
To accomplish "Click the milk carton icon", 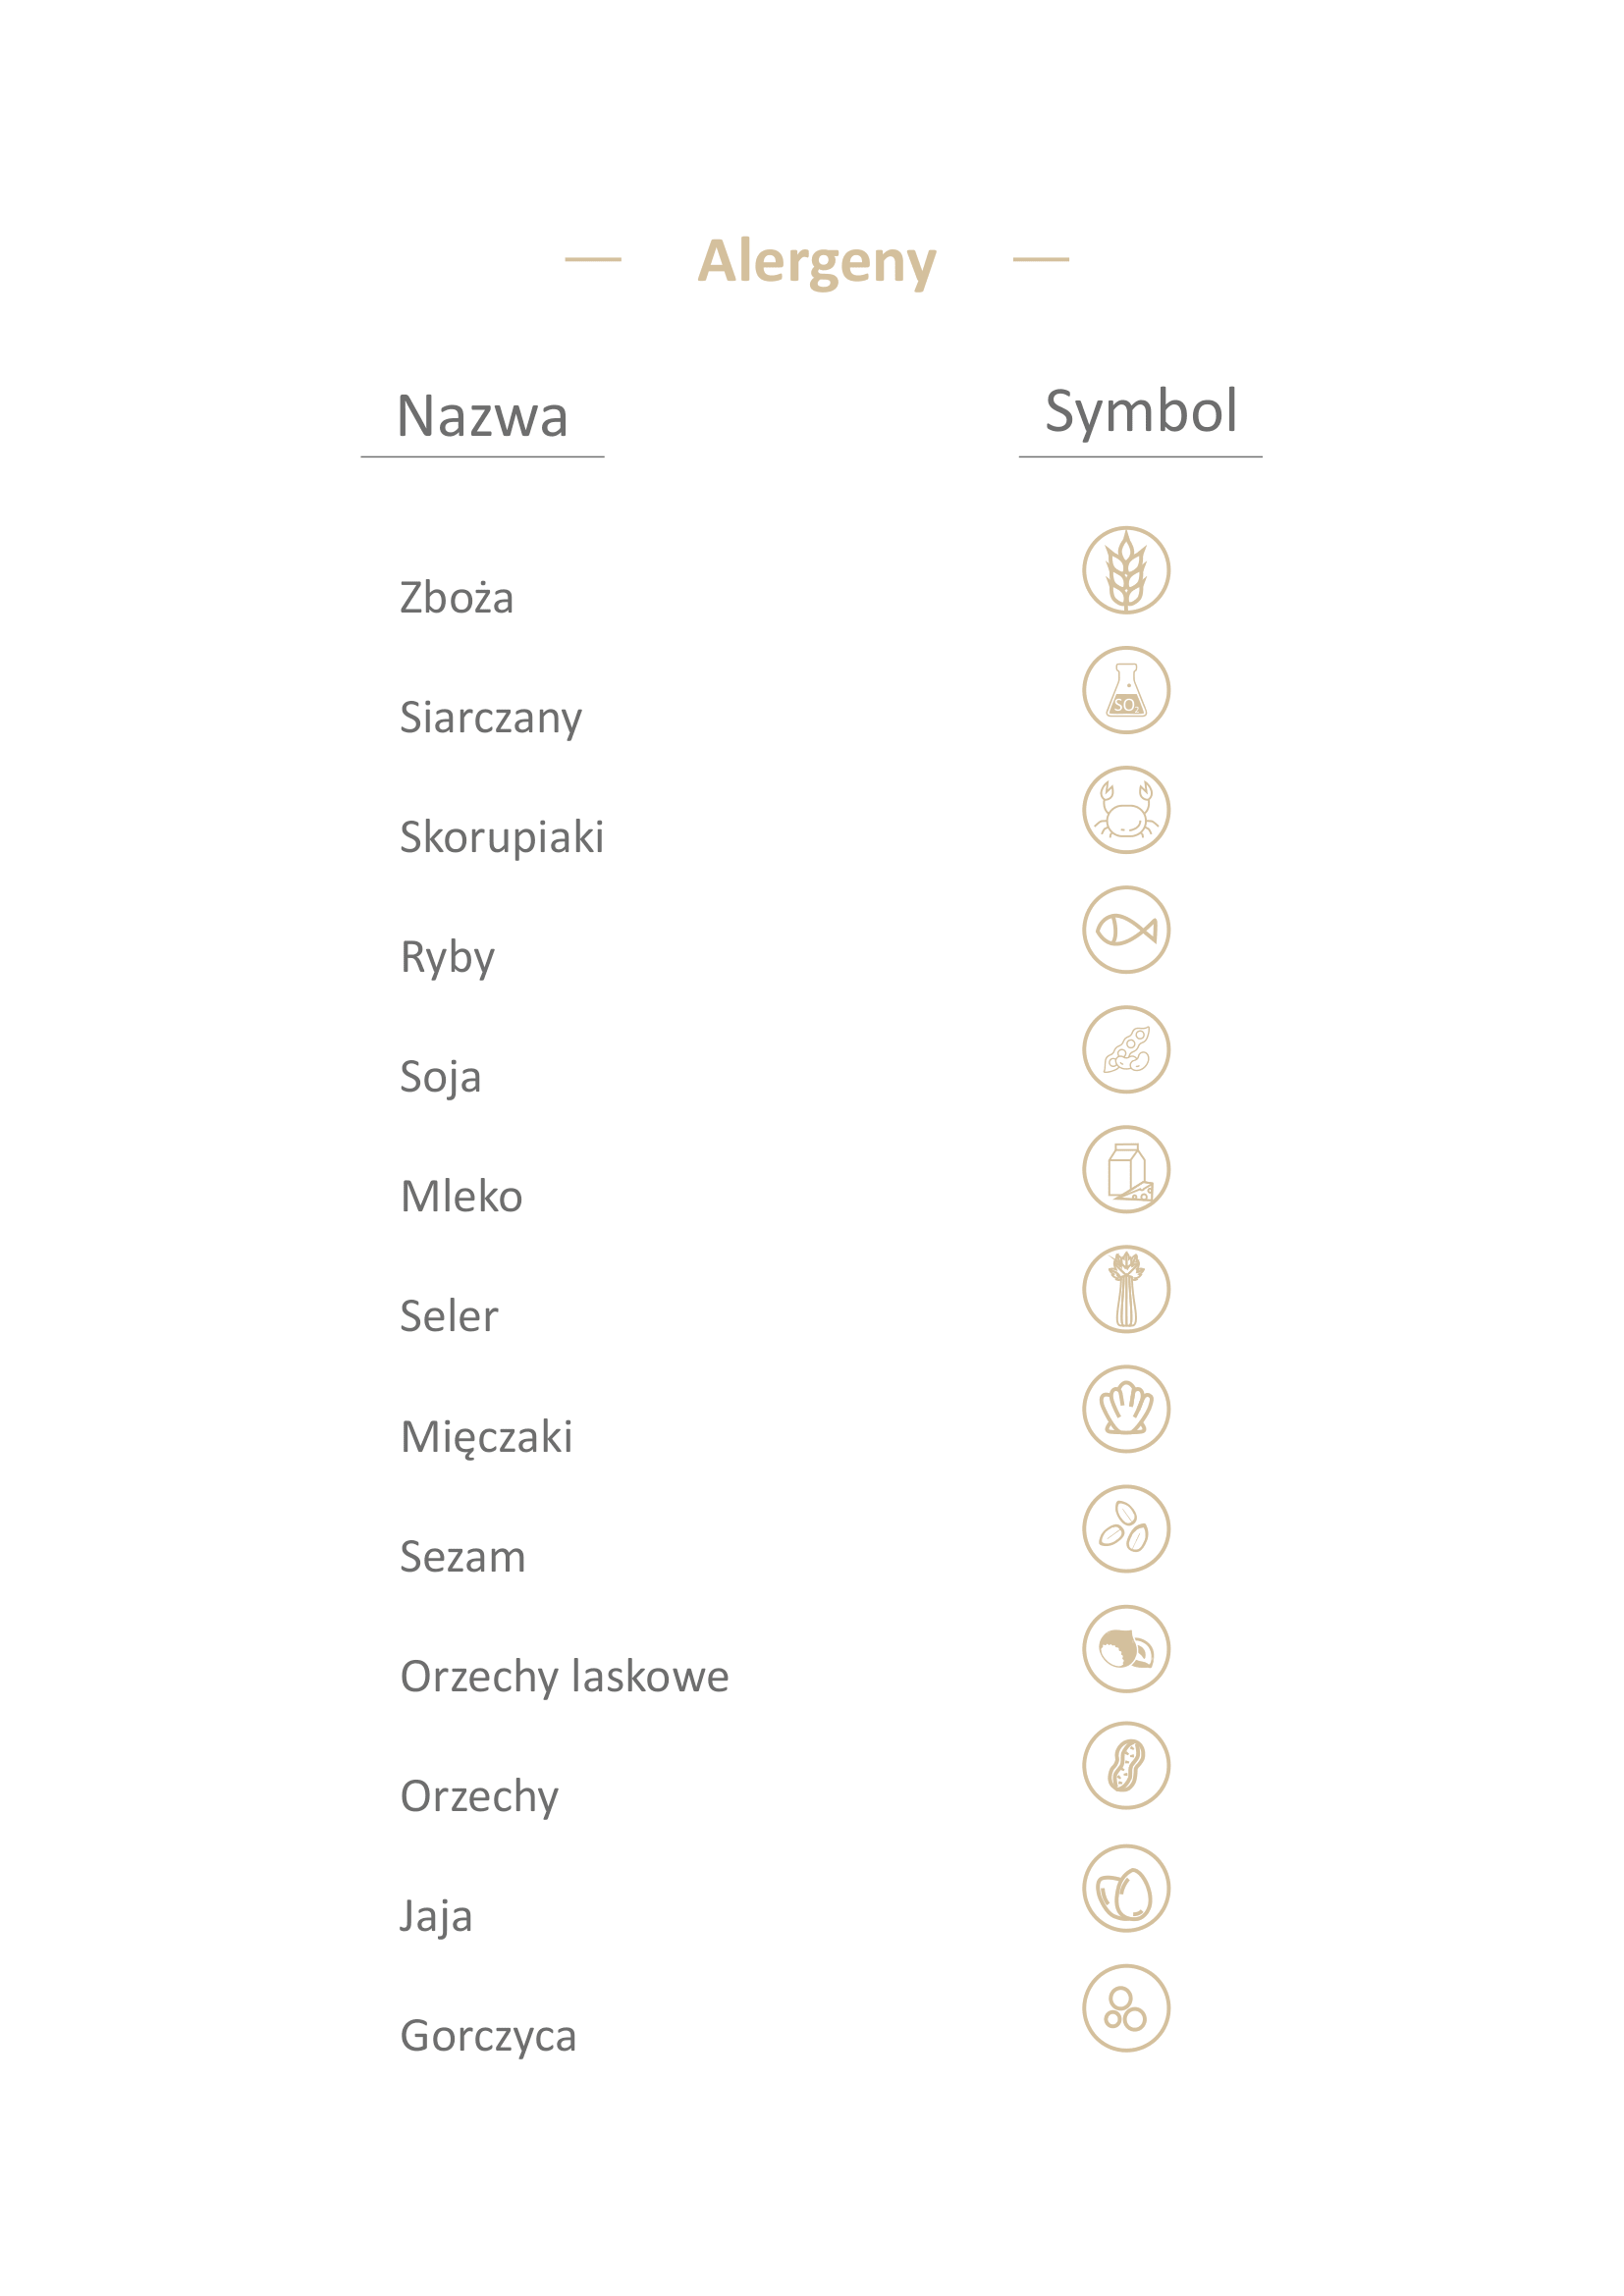I will [1126, 1170].
